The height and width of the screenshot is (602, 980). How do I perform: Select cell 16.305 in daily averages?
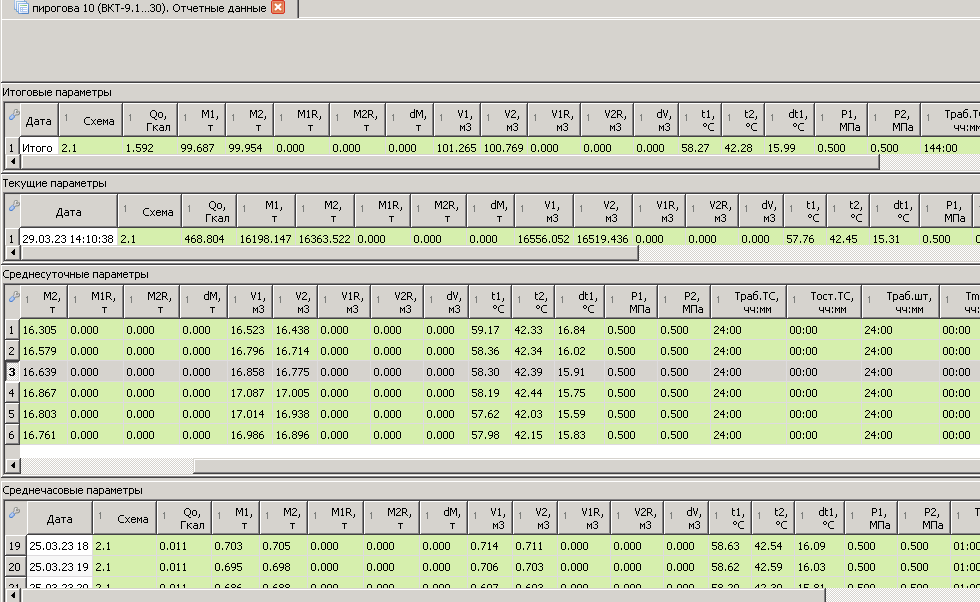[44, 330]
